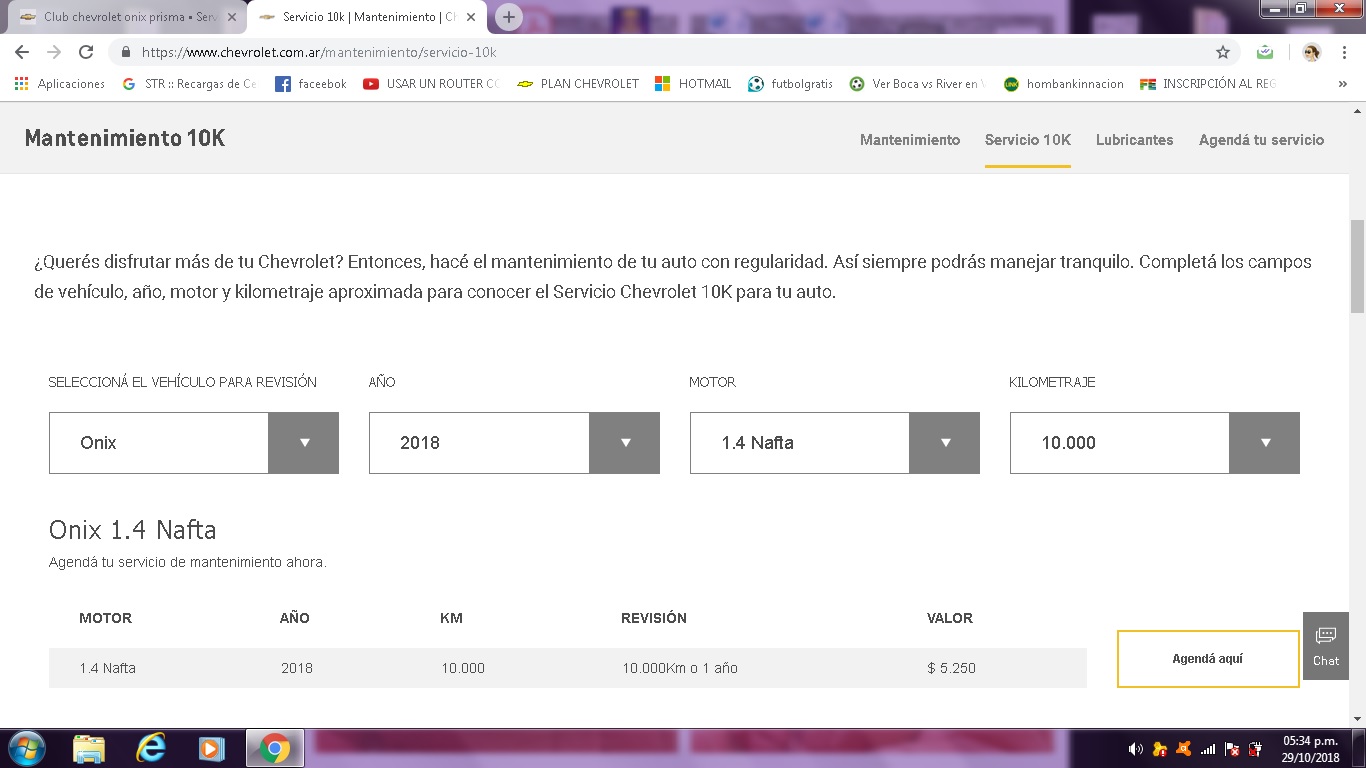1366x768 pixels.
Task: Go to the Mantenimiento nav tab
Action: 909,140
